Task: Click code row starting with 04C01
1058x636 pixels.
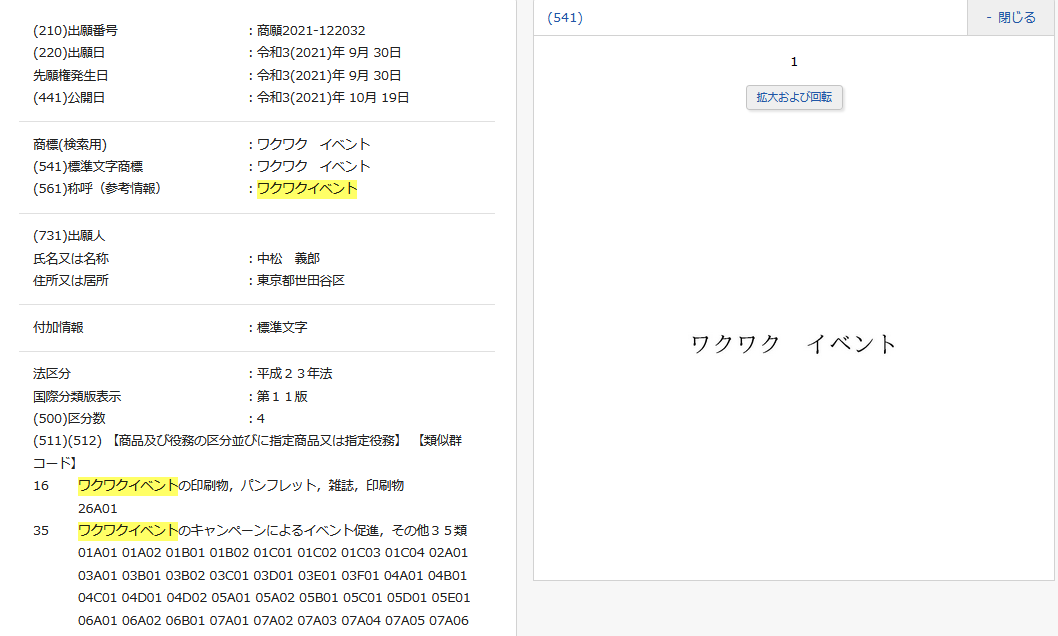Action: [x=274, y=598]
